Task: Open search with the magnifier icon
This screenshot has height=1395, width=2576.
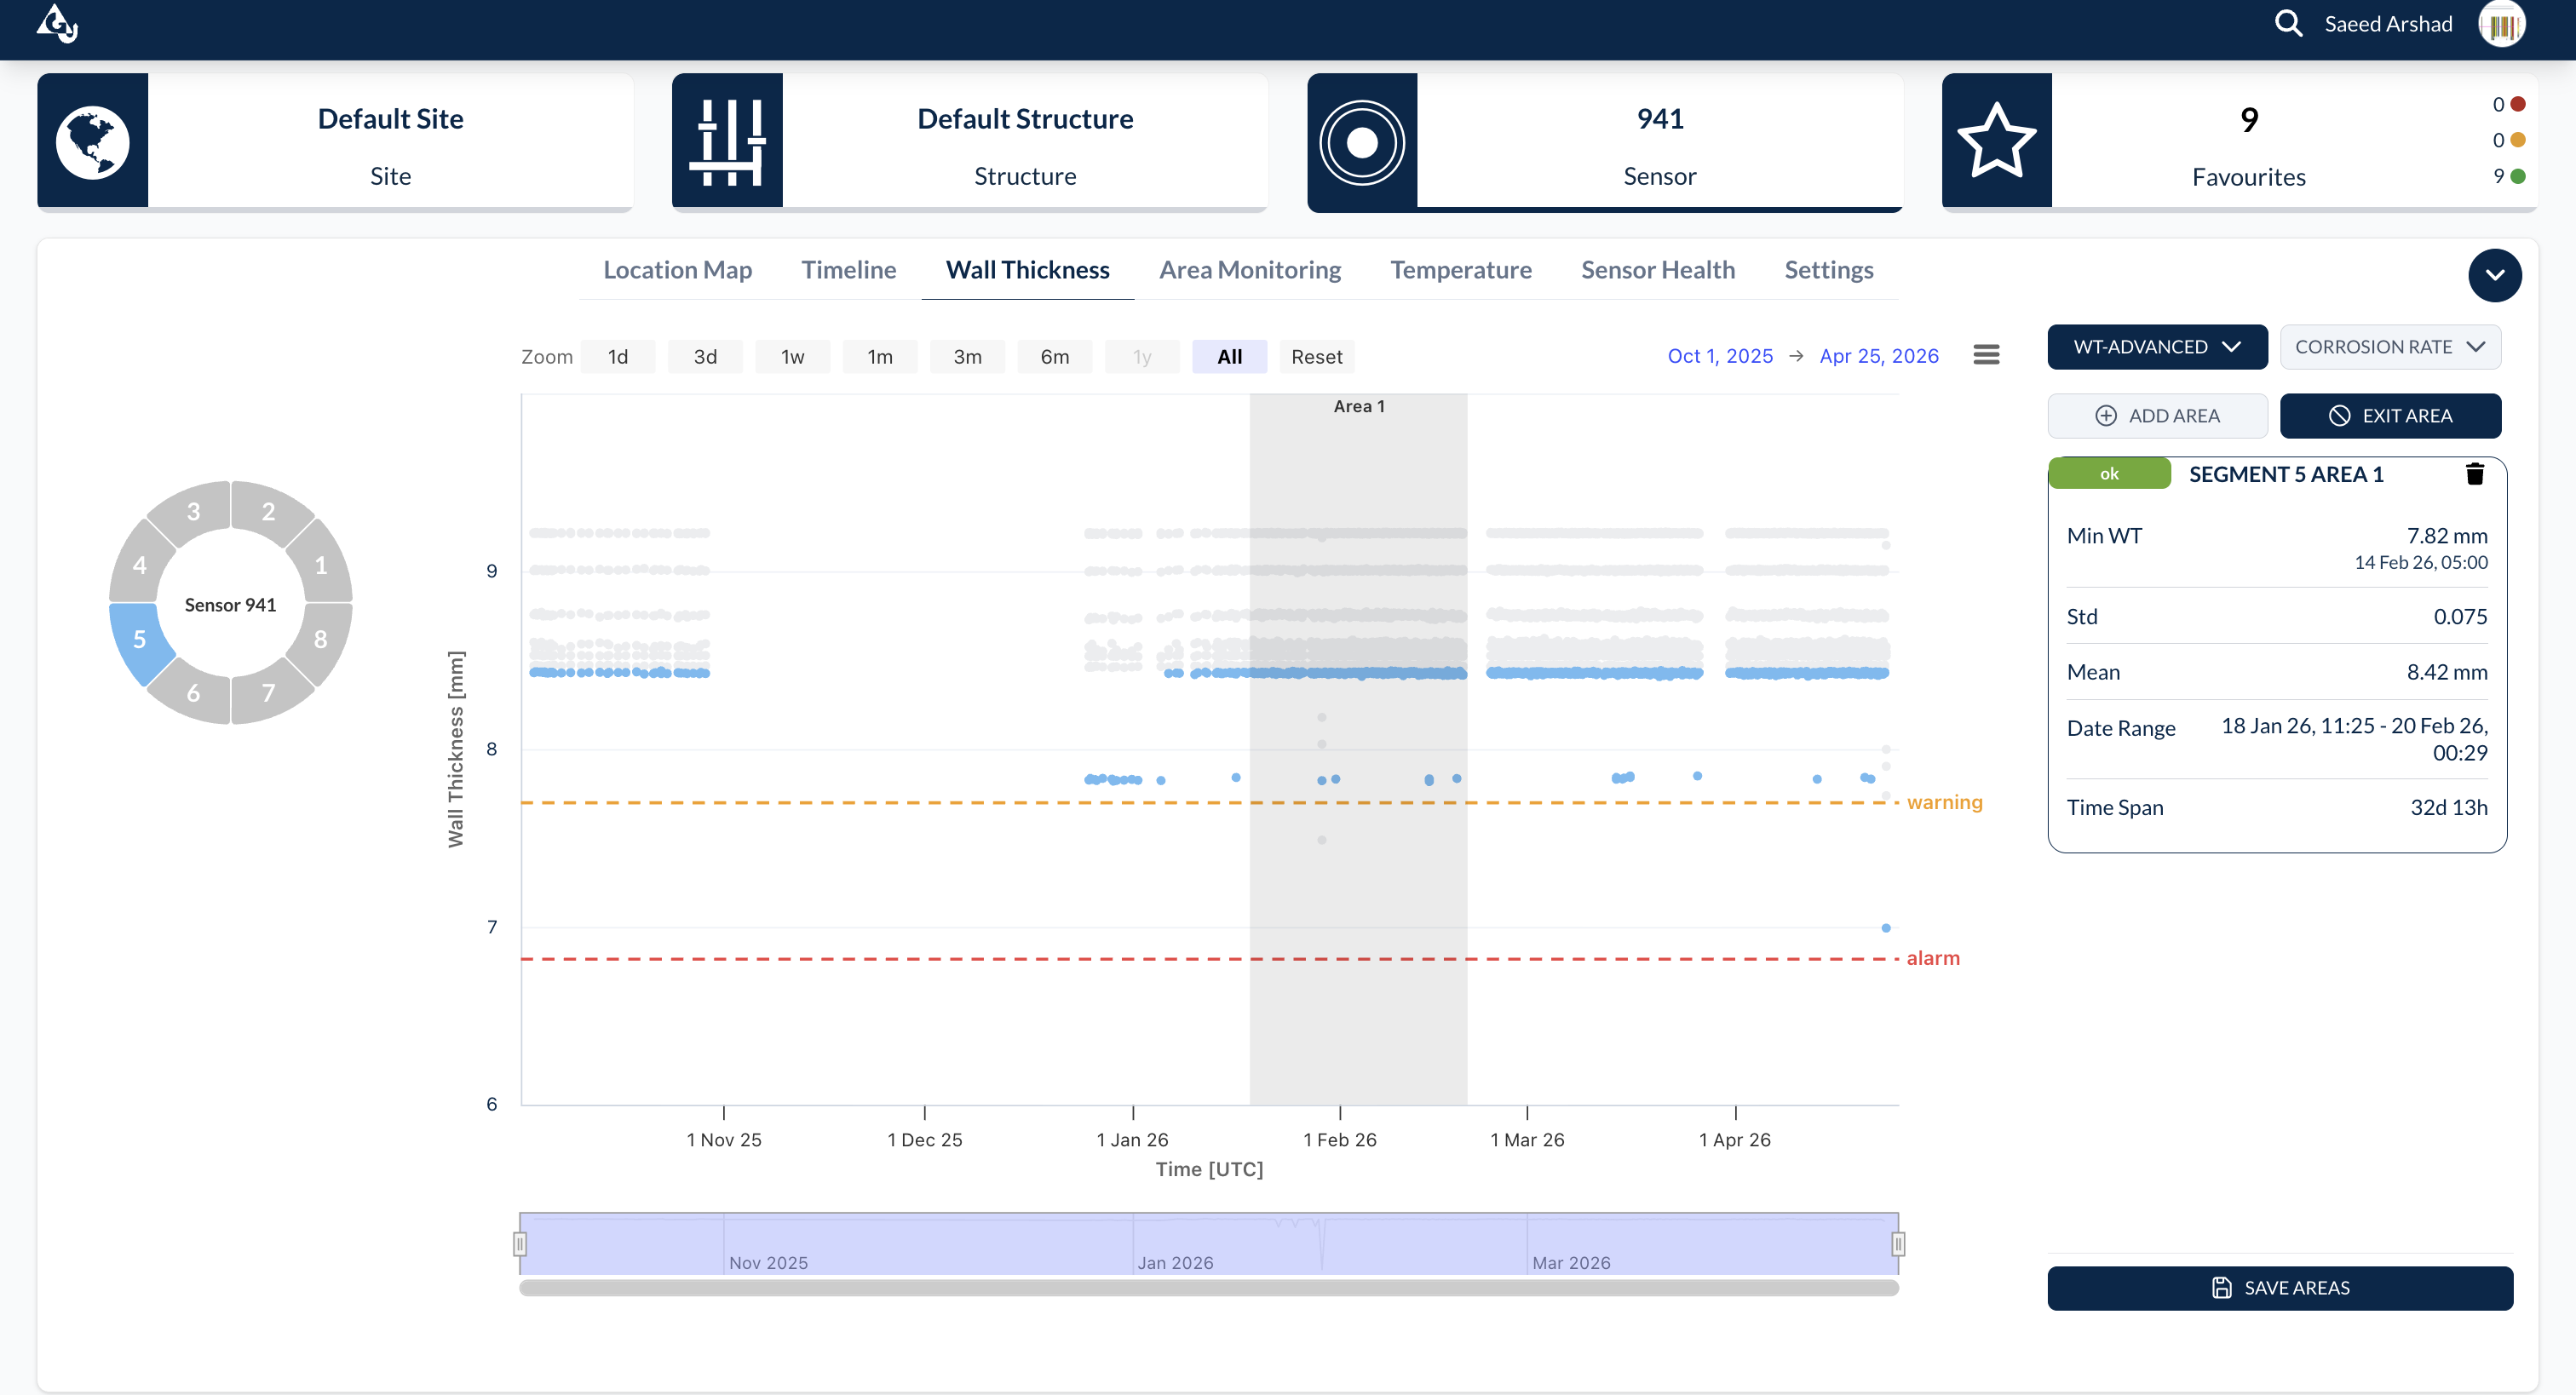Action: [x=2288, y=23]
